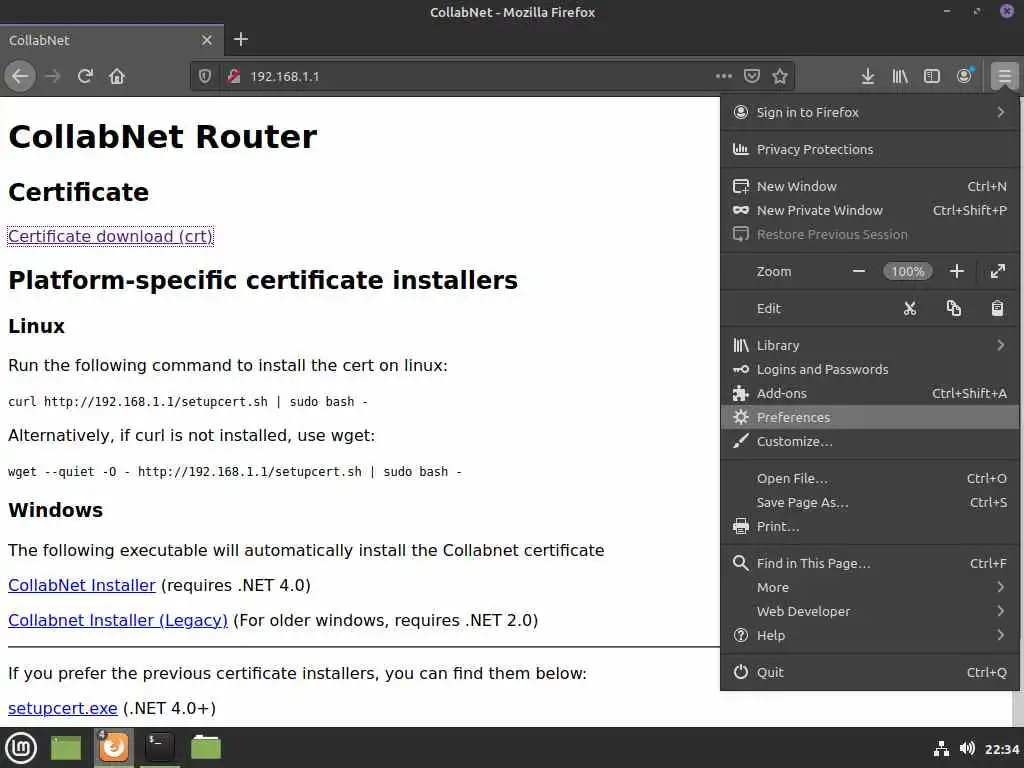
Task: Open Collabnet Installer (Legacy) link
Action: point(118,620)
